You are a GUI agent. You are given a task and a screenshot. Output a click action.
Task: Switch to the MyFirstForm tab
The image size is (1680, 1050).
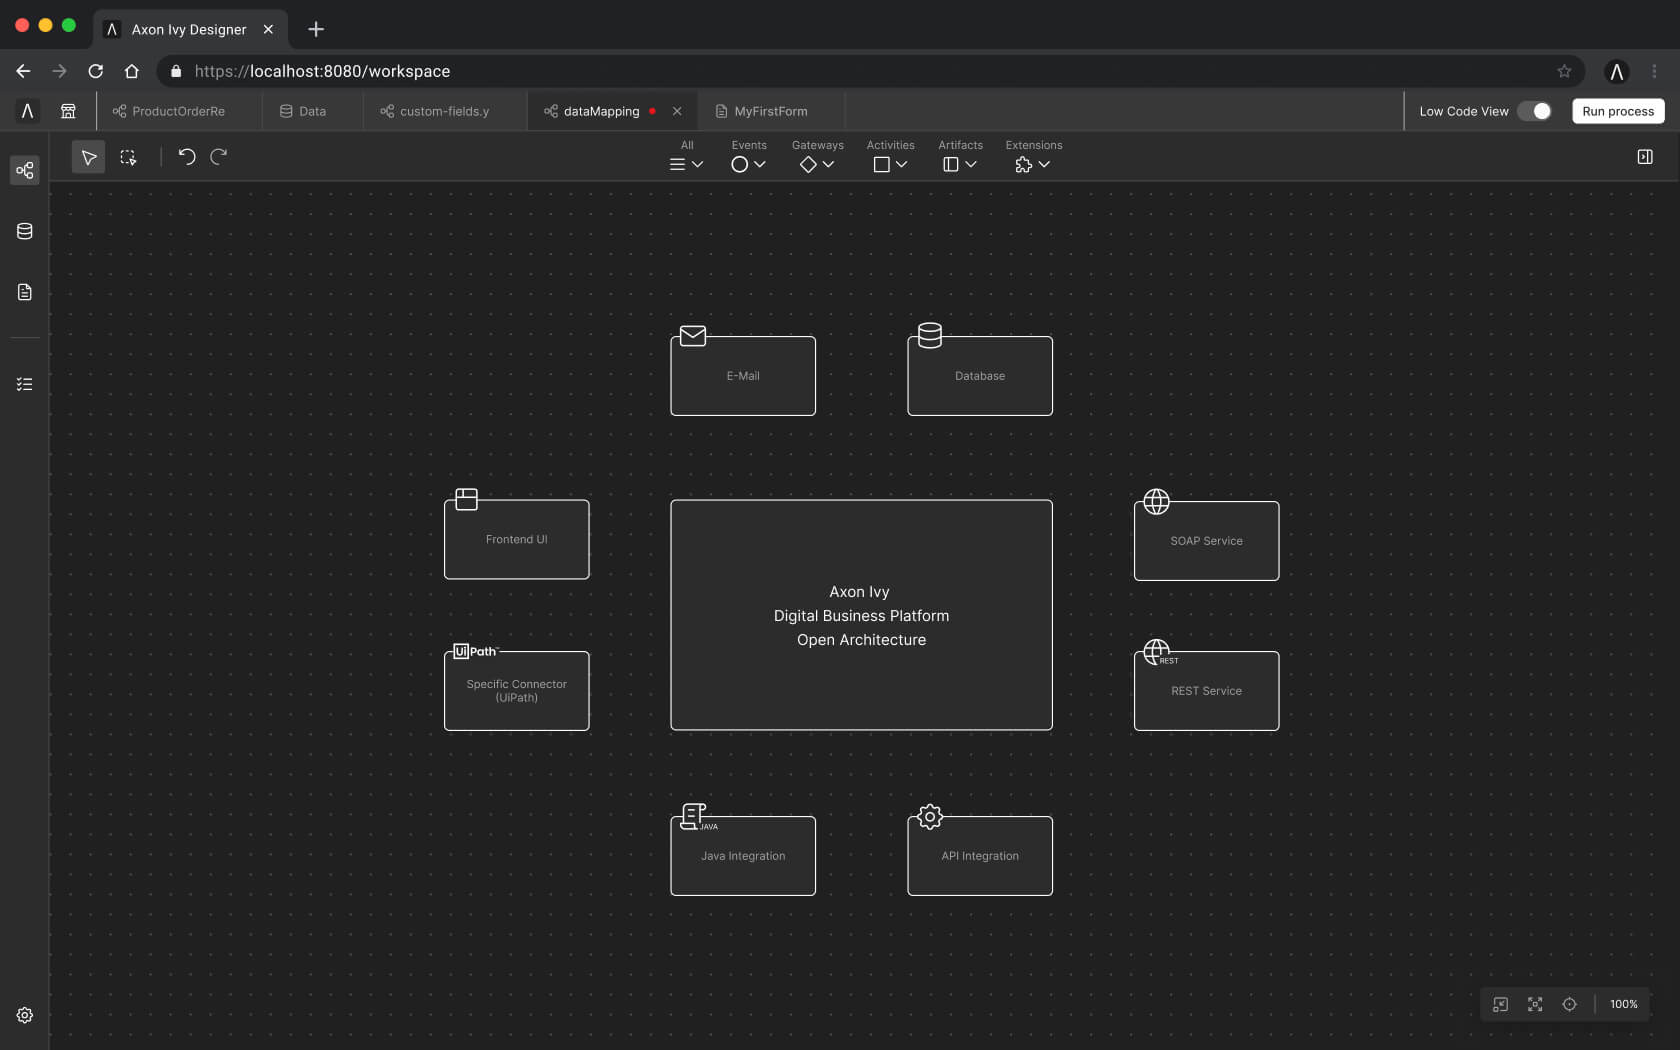point(771,111)
